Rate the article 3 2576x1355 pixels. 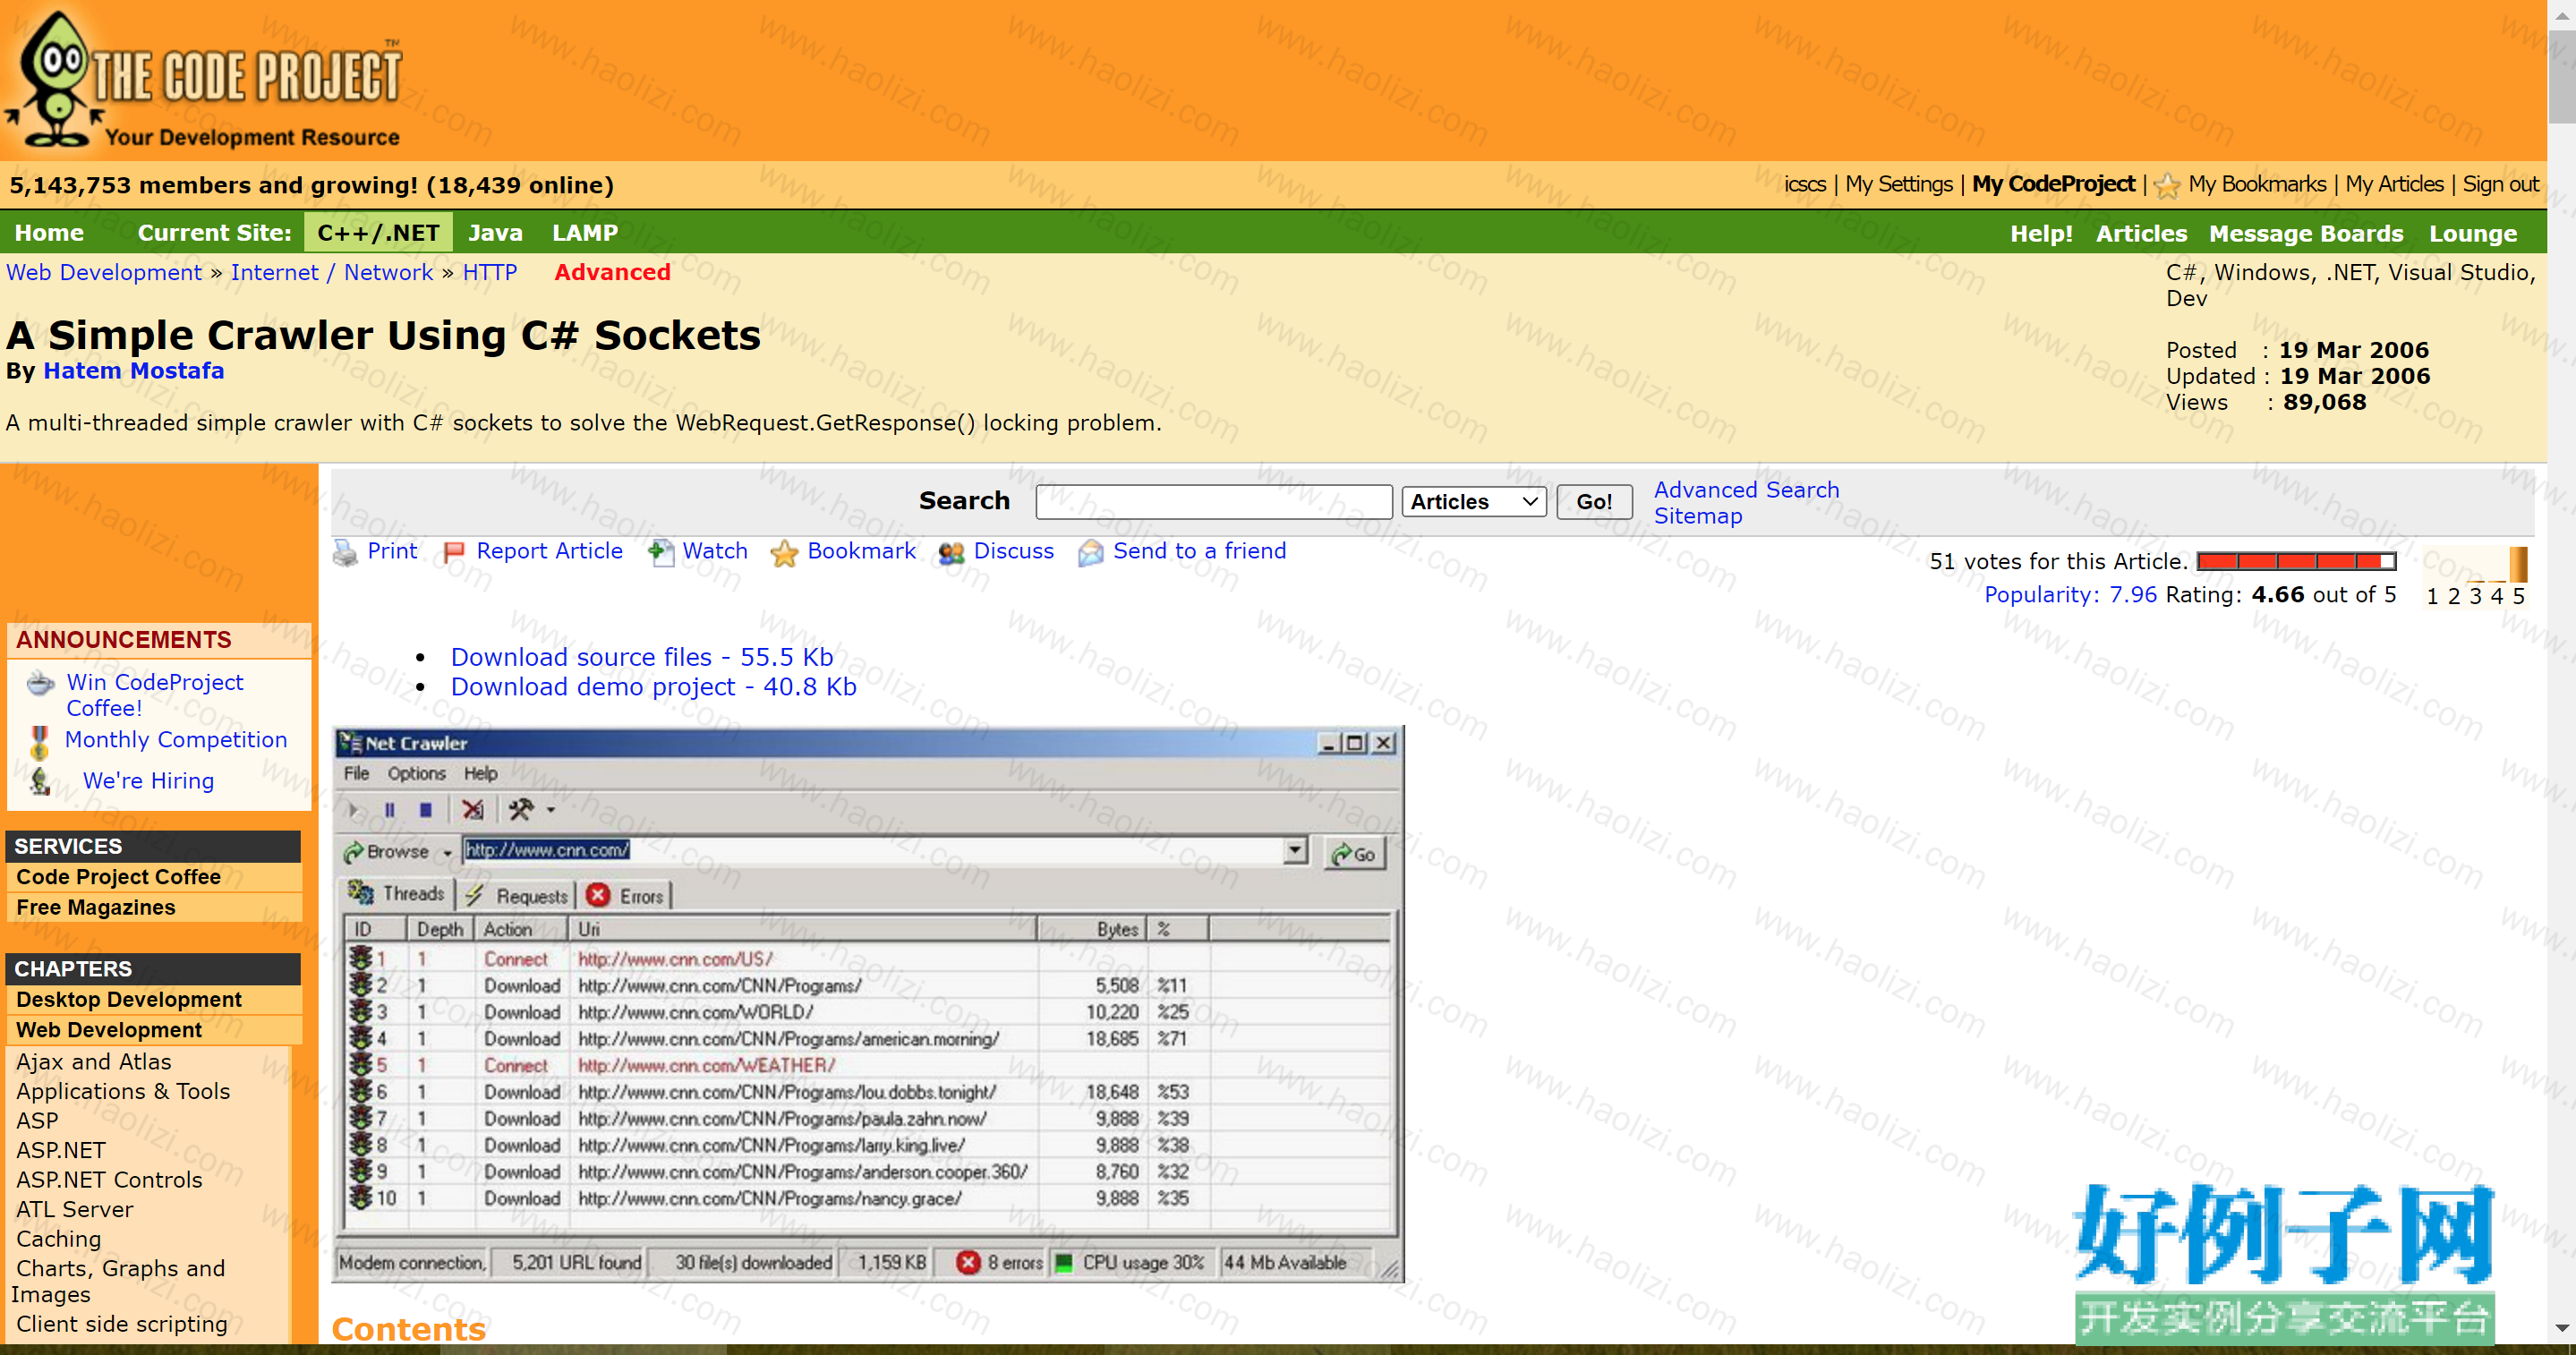(2475, 596)
